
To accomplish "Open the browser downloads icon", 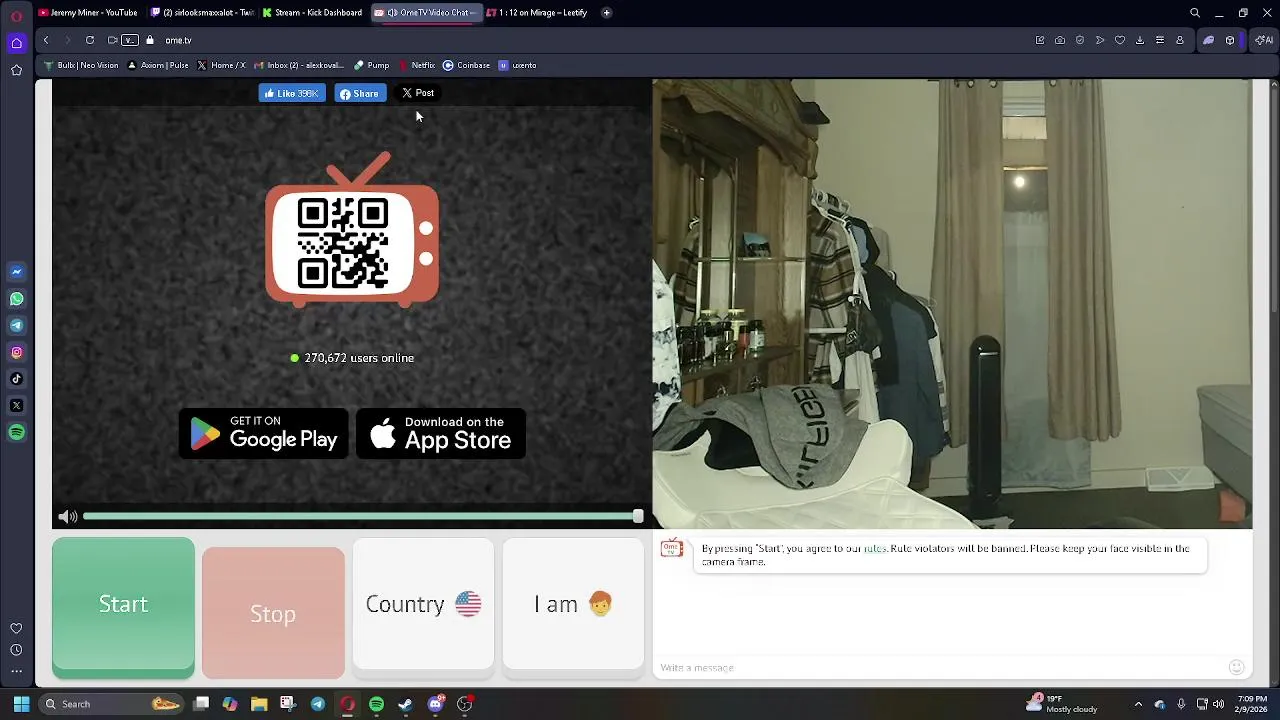I will point(1140,40).
